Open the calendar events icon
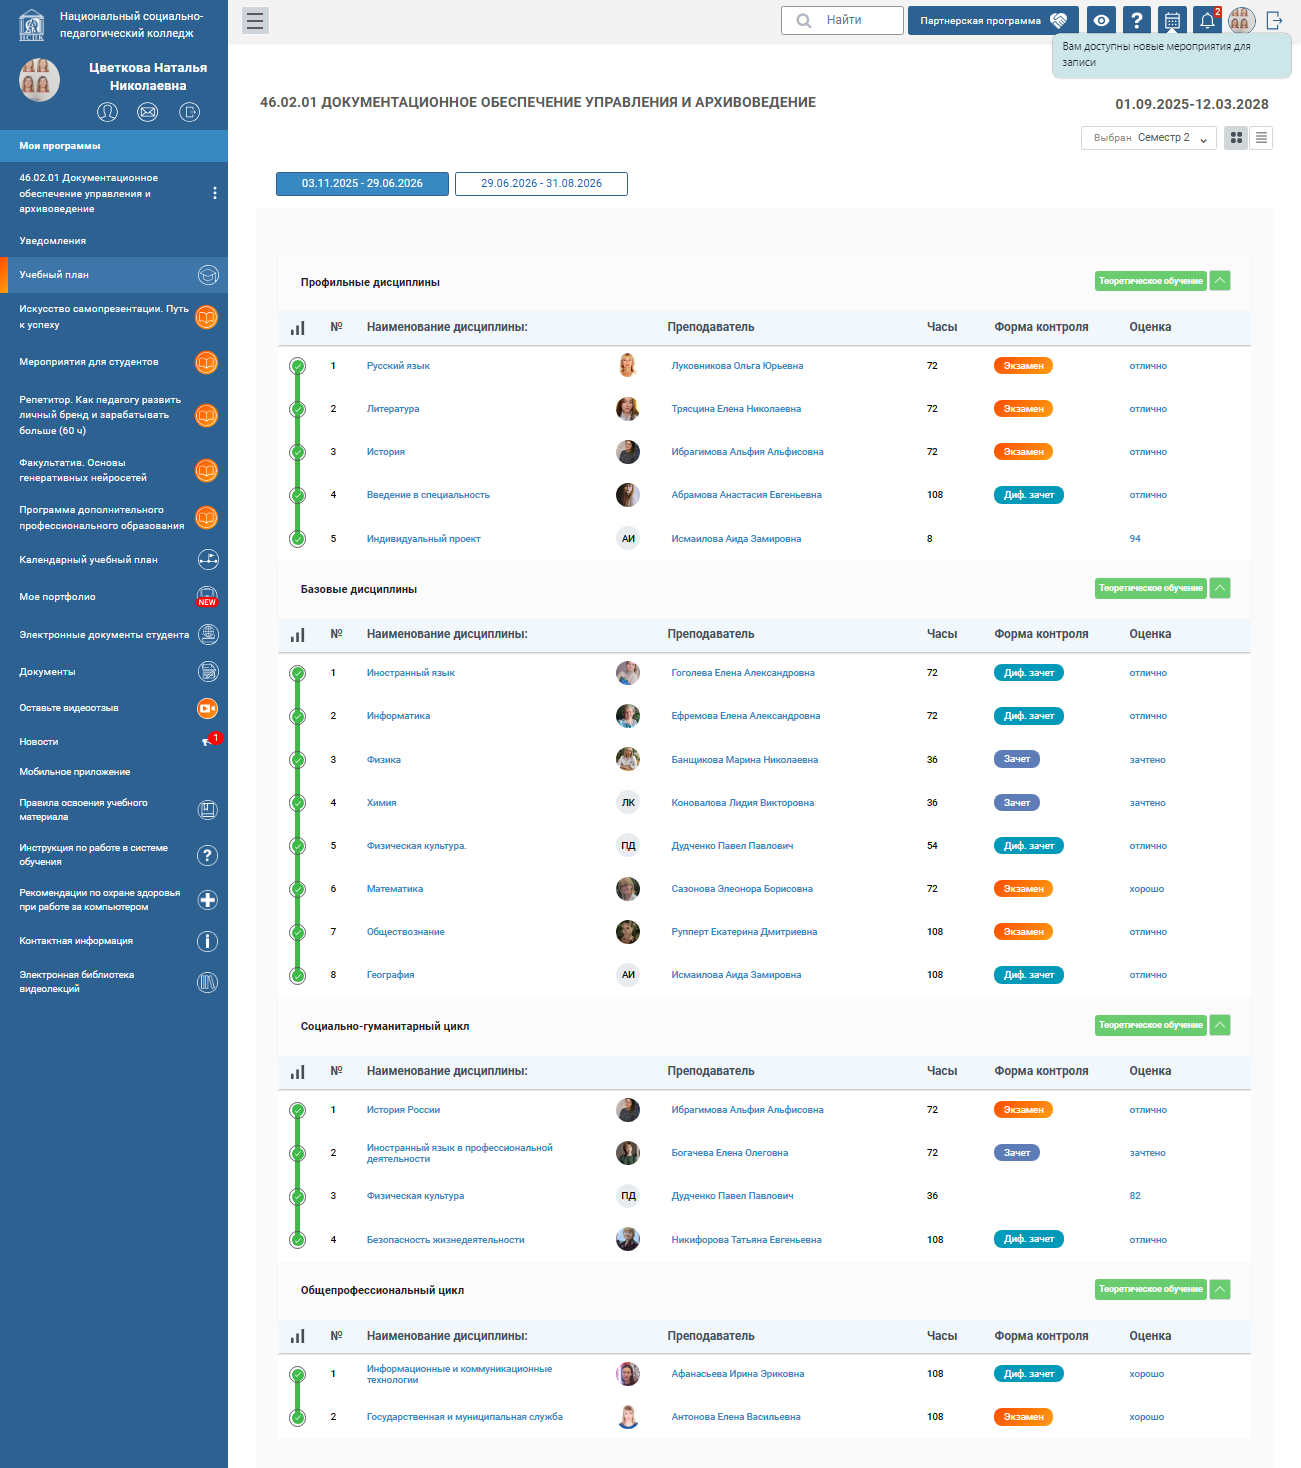The image size is (1301, 1468). click(1172, 21)
